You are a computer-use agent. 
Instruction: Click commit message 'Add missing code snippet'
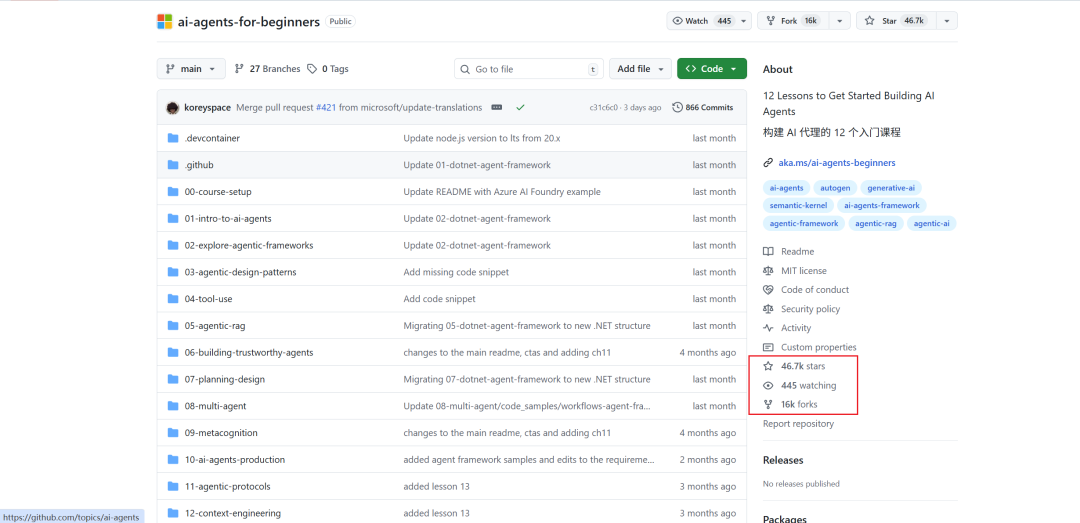pyautogui.click(x=456, y=272)
